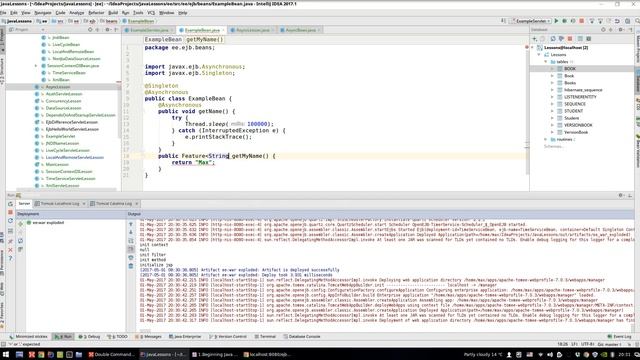
Task: Select the ee-war exploded deployment artifact
Action: point(45,223)
